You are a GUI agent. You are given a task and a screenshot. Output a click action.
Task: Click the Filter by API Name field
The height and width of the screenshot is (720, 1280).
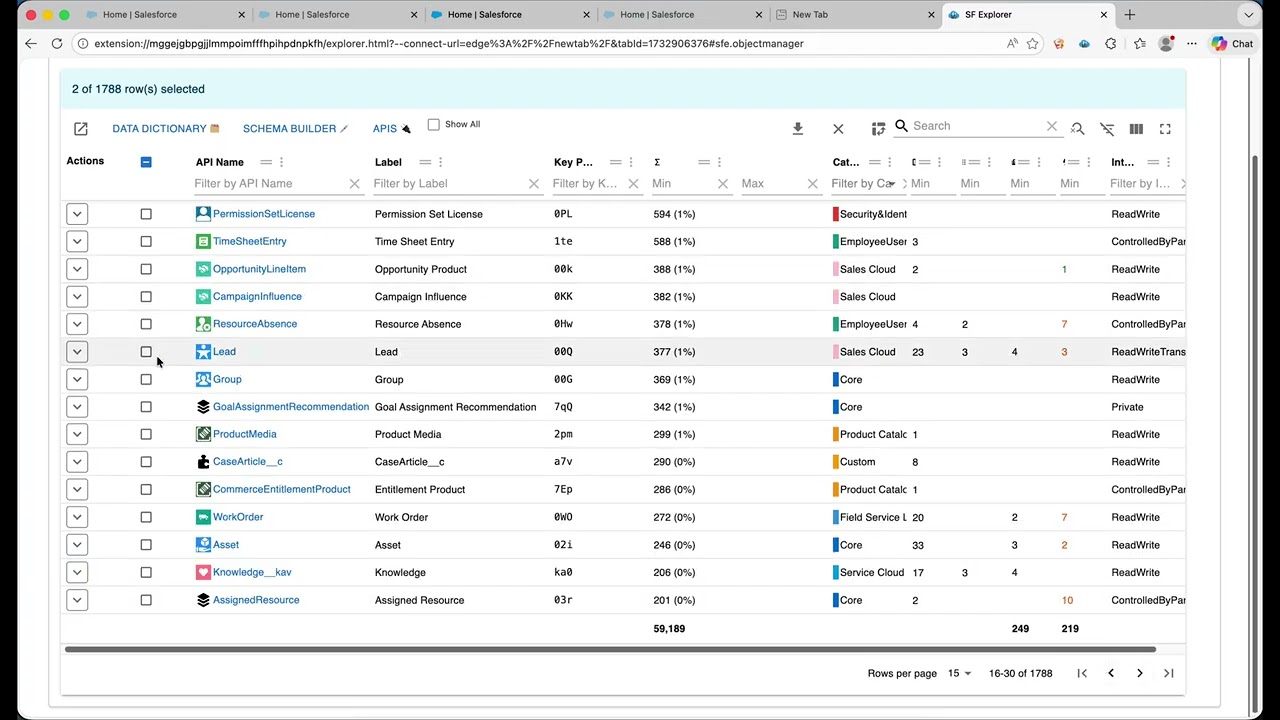[268, 184]
